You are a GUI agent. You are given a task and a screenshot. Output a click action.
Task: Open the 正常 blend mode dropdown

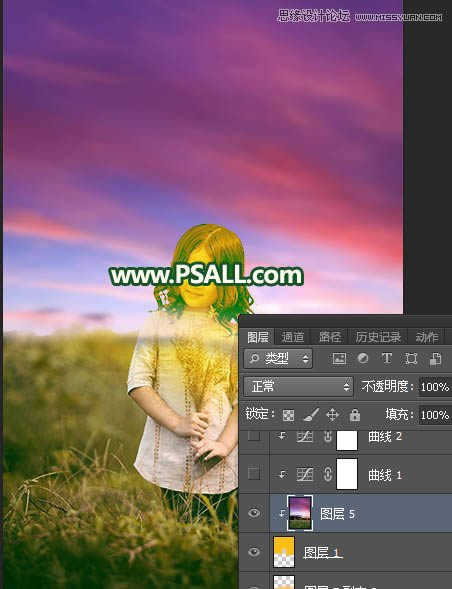pyautogui.click(x=299, y=387)
